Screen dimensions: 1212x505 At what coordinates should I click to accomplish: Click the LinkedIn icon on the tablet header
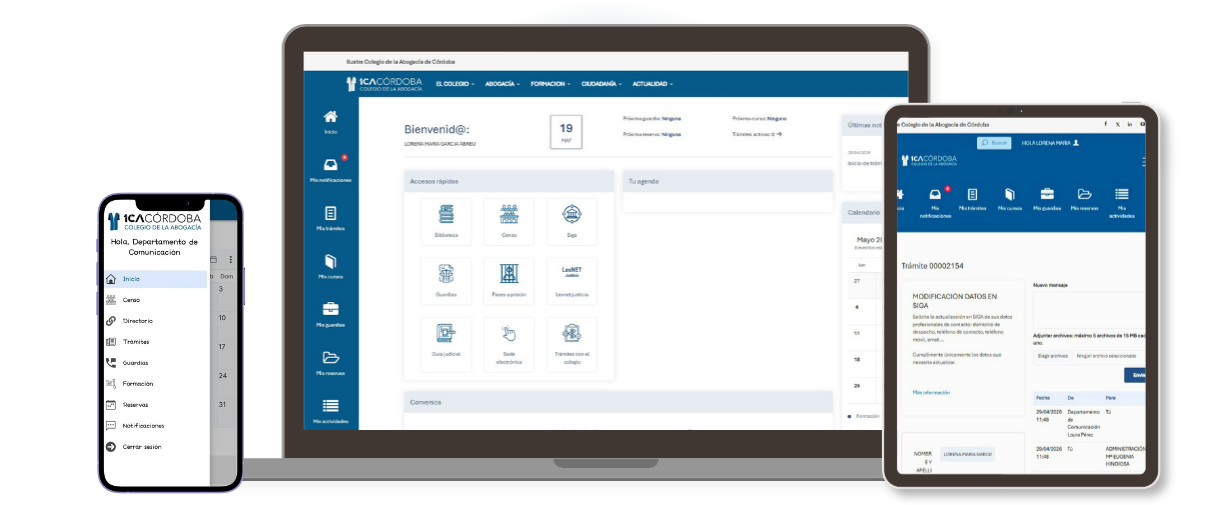[x=1130, y=124]
